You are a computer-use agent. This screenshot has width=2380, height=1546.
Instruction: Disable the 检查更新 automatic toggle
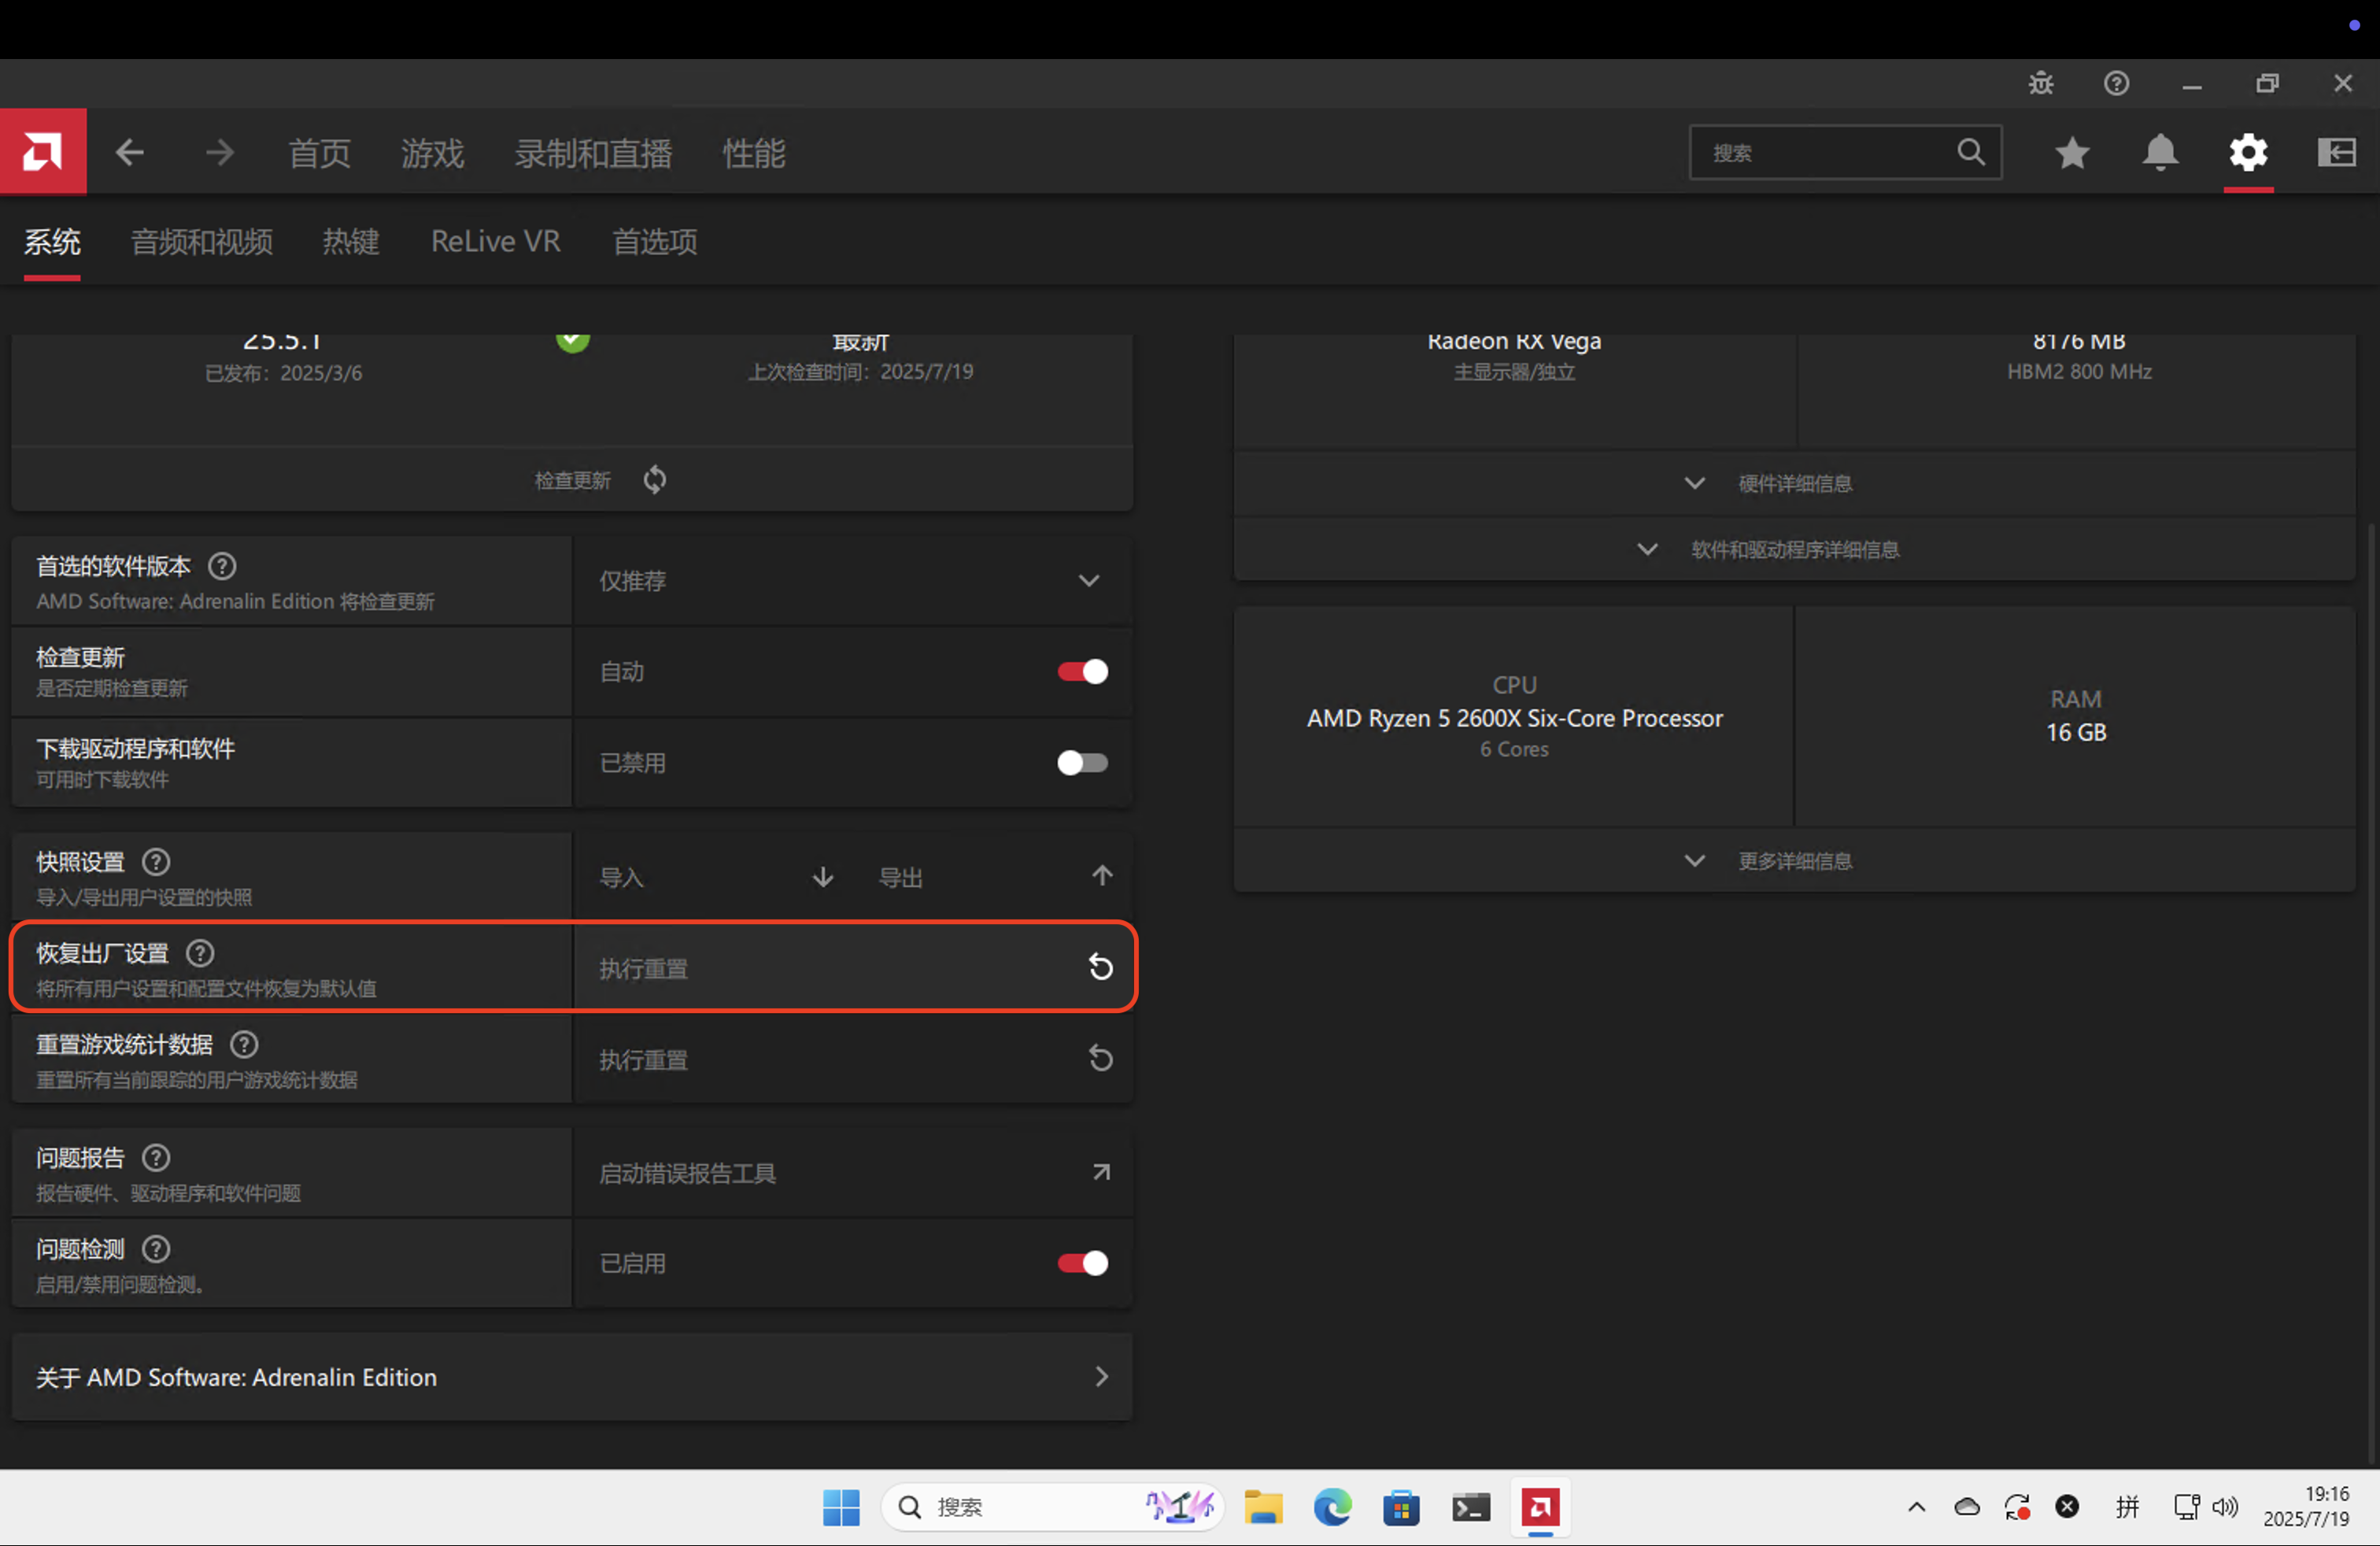[1082, 672]
